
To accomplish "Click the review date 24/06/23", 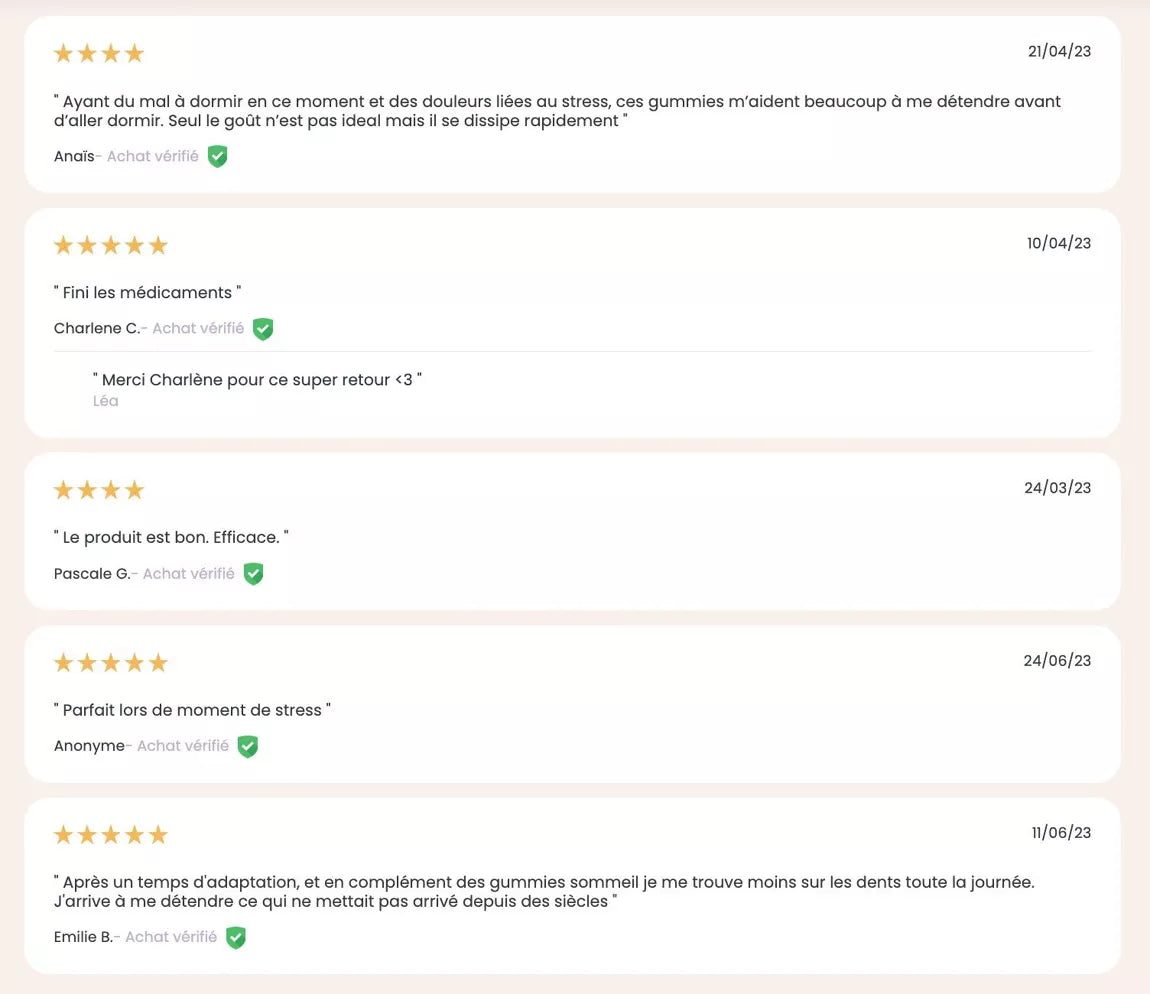I will click(x=1057, y=661).
